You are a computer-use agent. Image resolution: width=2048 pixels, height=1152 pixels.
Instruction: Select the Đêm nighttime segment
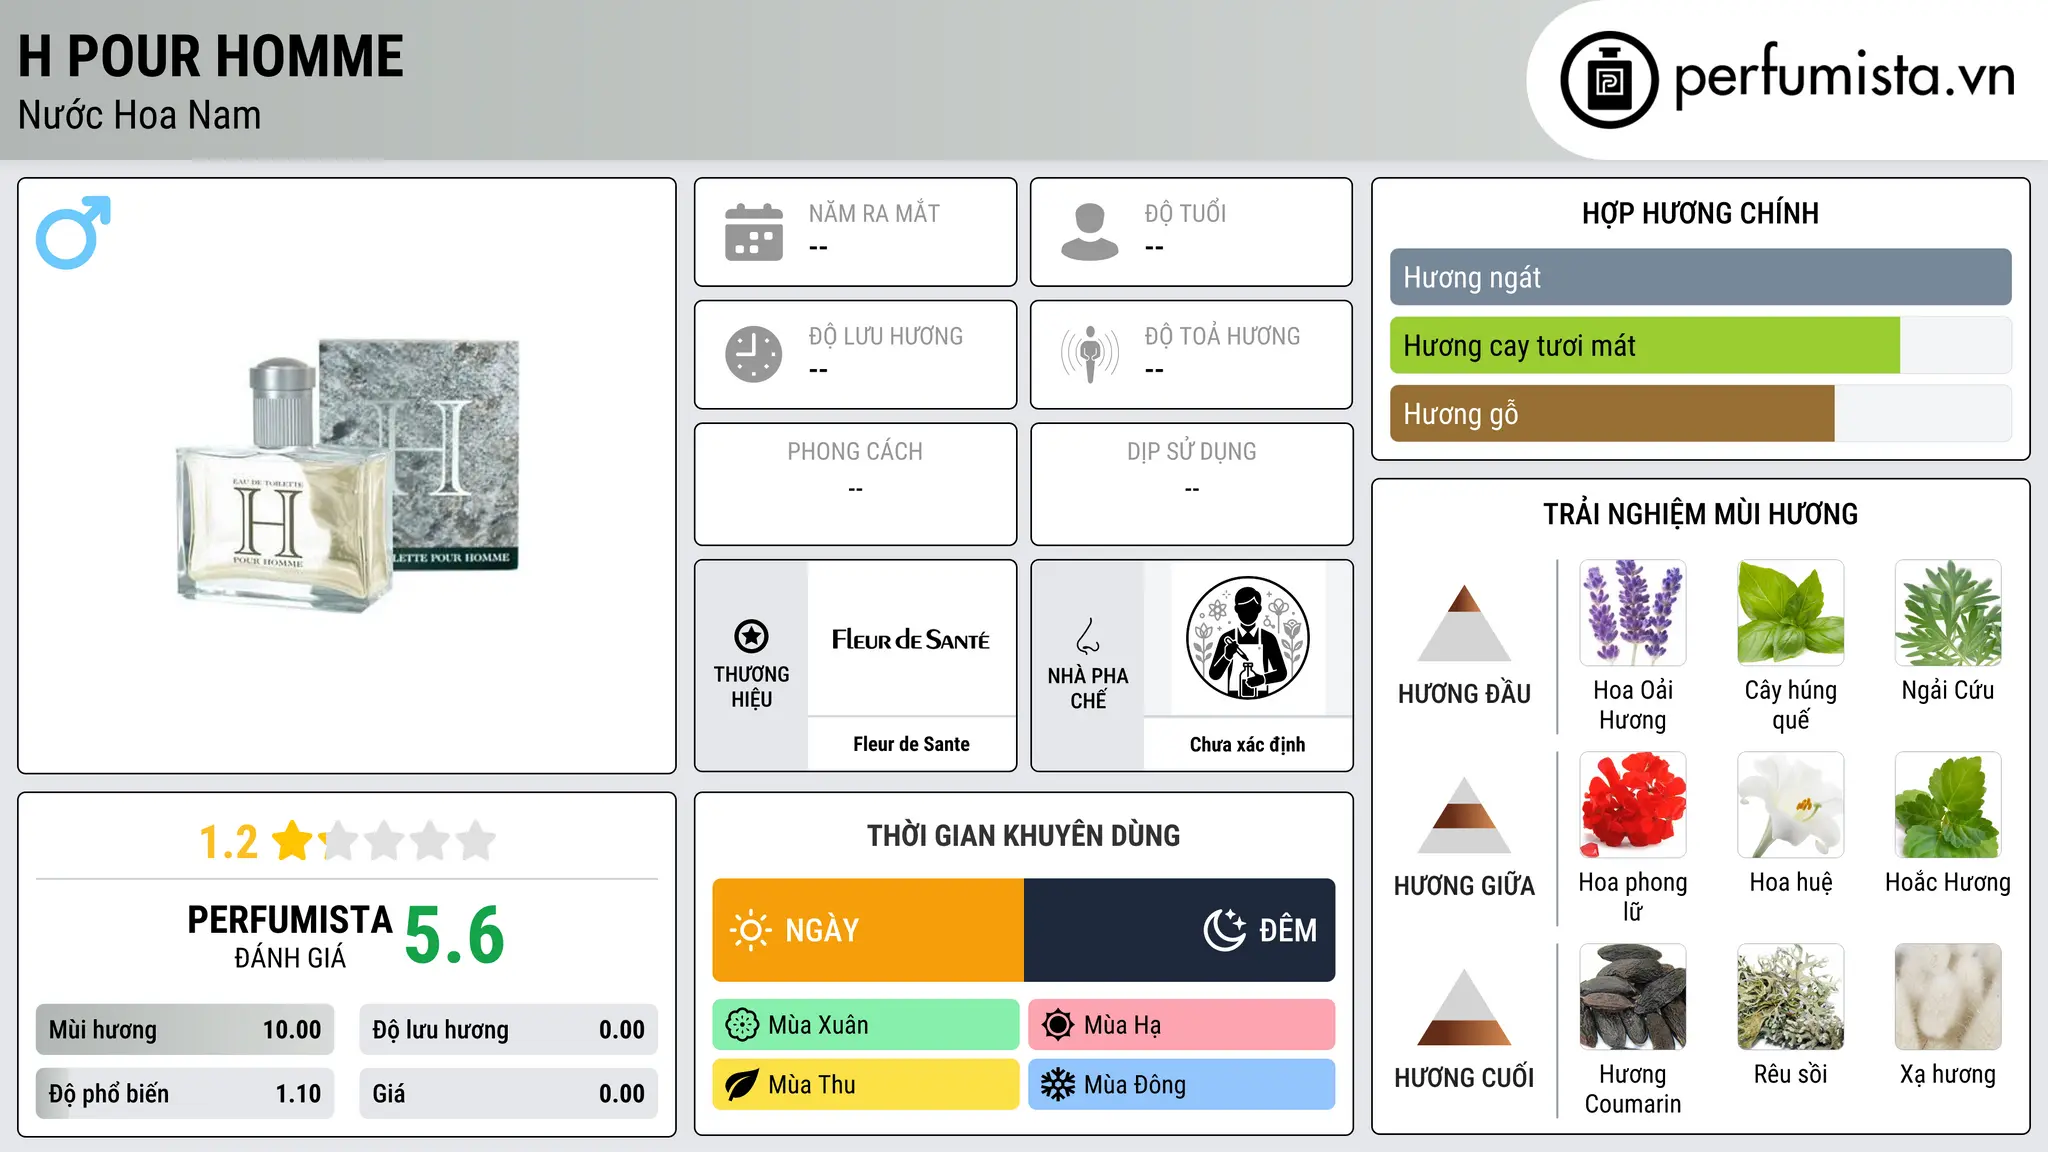pyautogui.click(x=1180, y=930)
